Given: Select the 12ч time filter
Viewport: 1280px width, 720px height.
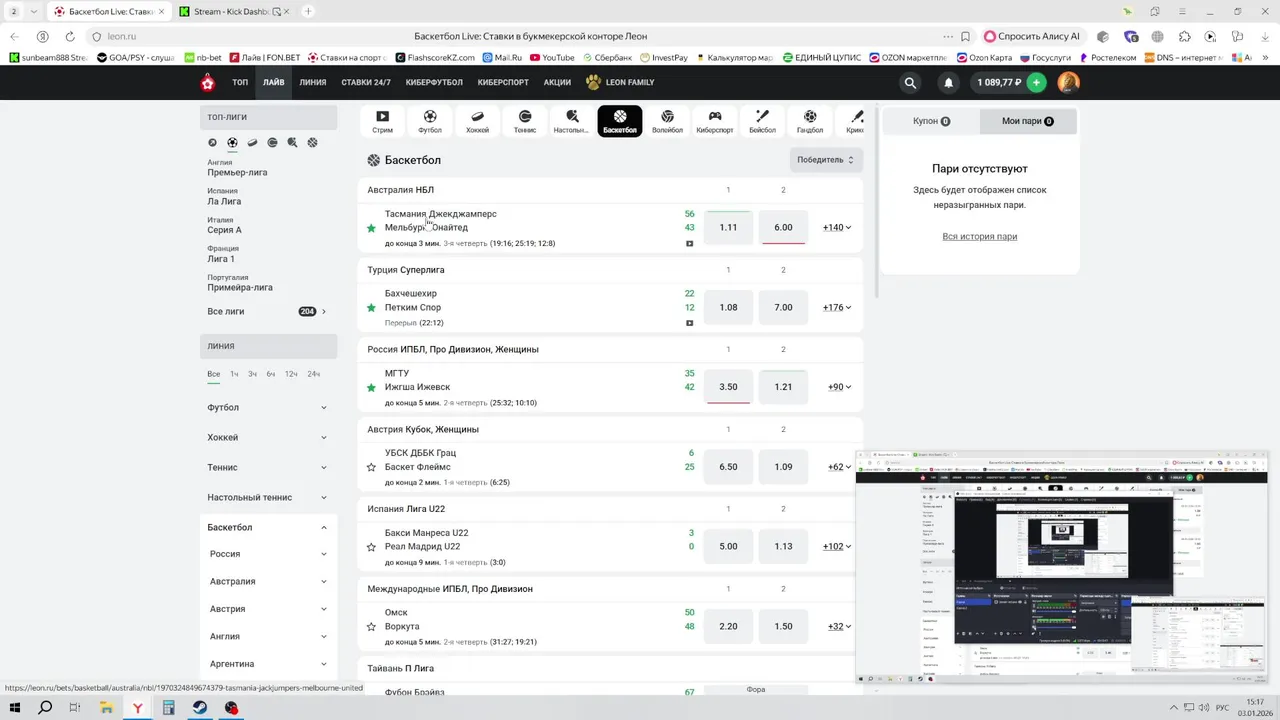Looking at the screenshot, I should point(291,374).
